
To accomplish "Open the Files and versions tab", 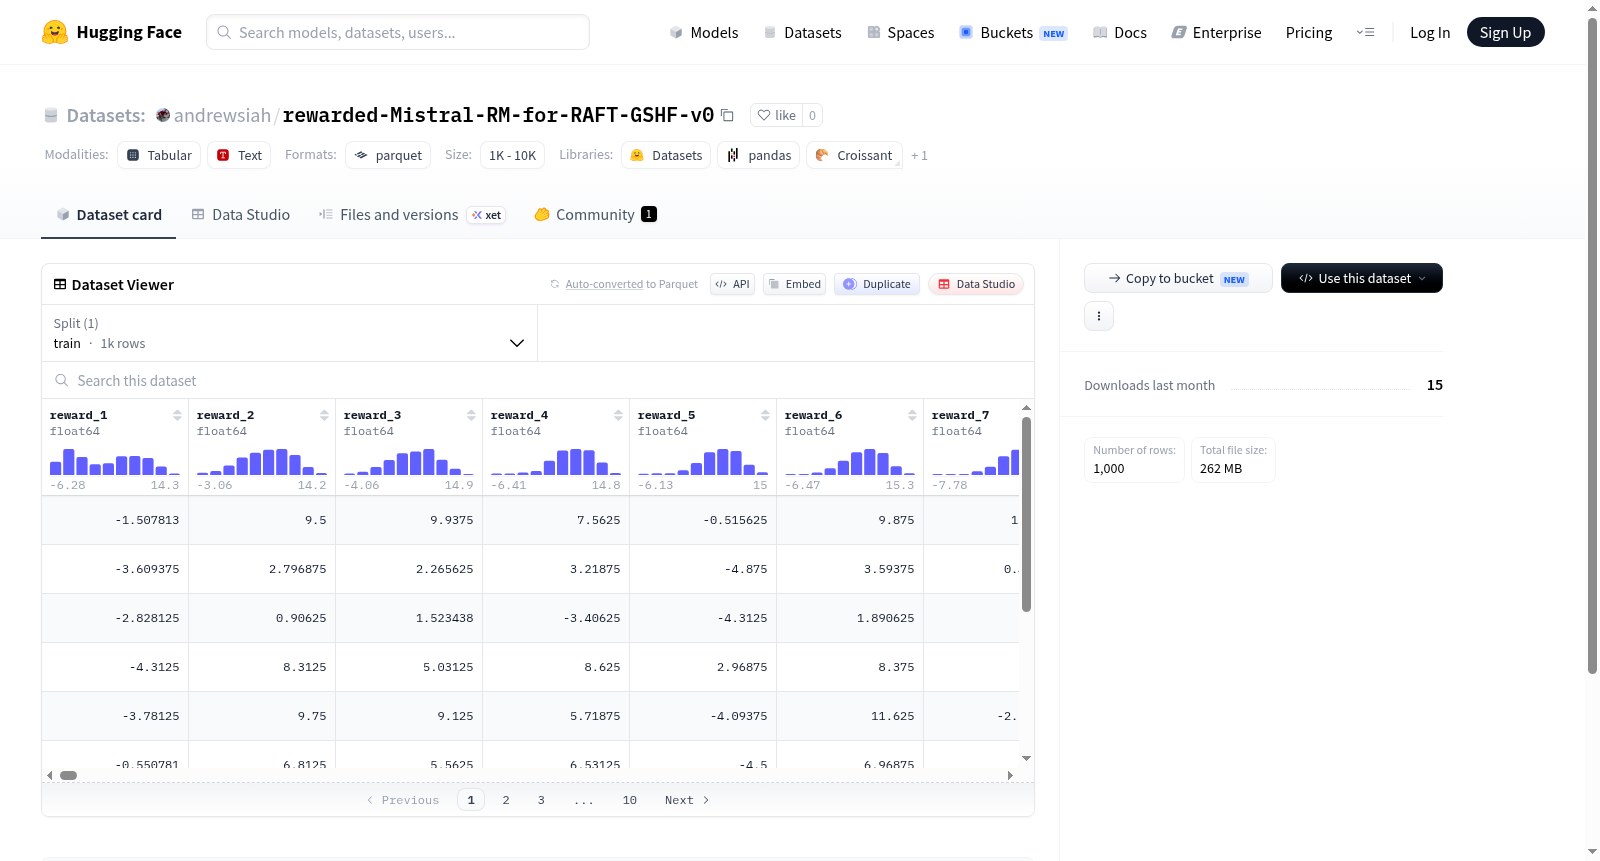I will [411, 215].
